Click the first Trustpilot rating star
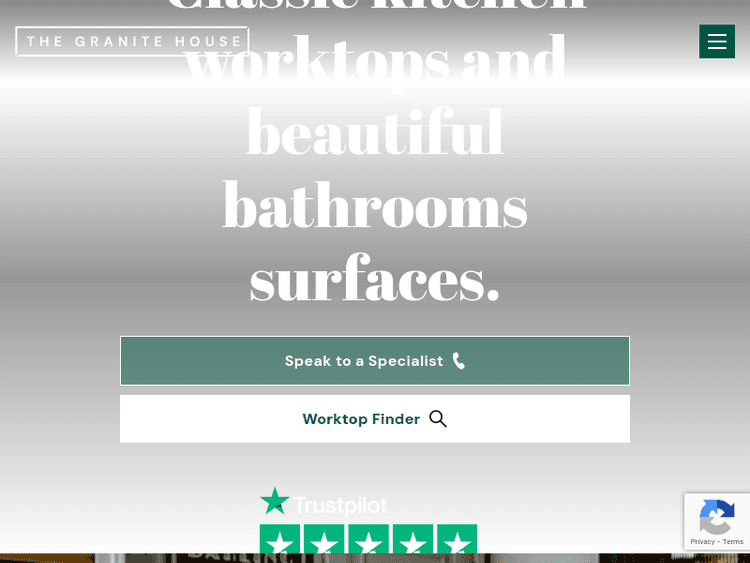The height and width of the screenshot is (563, 750). pos(280,540)
